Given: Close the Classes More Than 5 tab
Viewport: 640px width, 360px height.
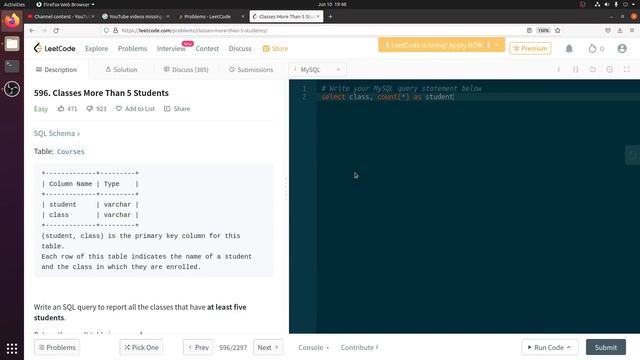Looking at the screenshot, I should 318,17.
